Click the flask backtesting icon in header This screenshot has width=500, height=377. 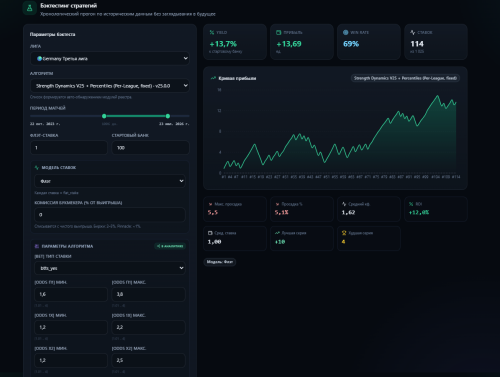click(29, 8)
